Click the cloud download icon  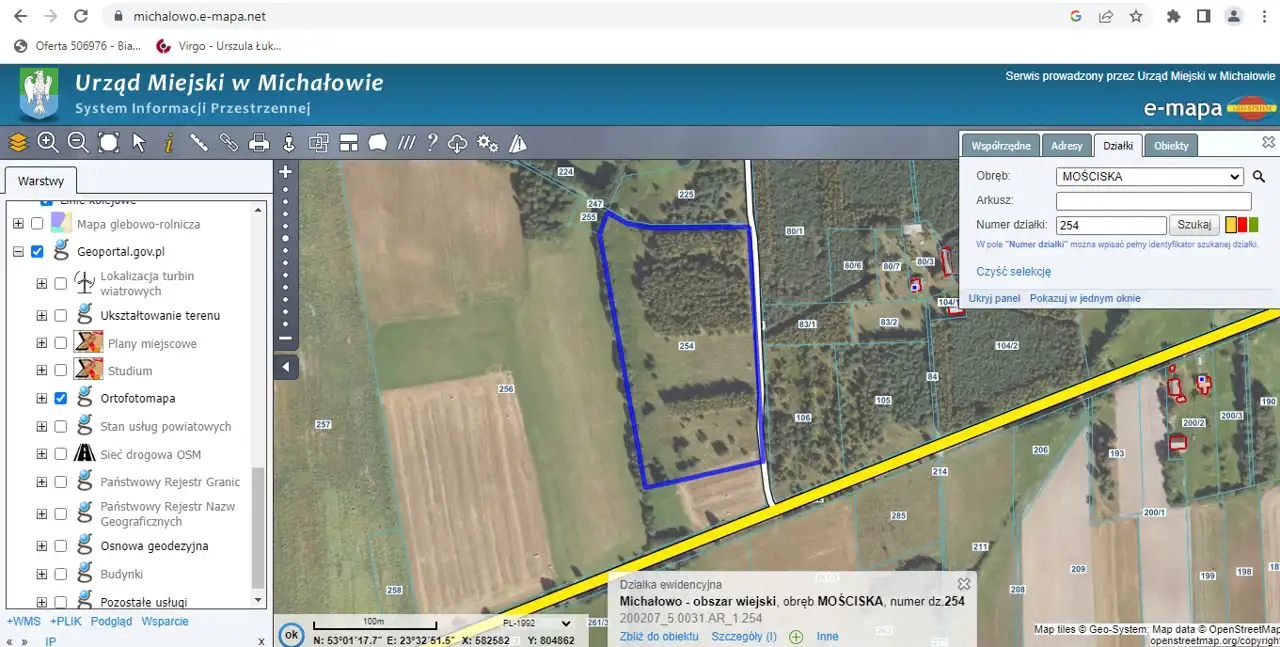click(x=458, y=142)
